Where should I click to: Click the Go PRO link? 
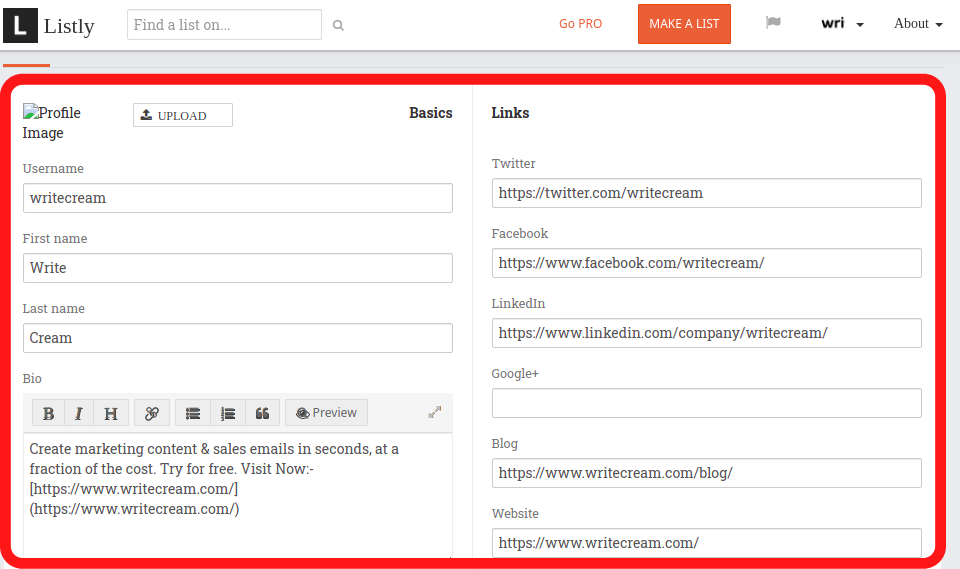tap(580, 23)
